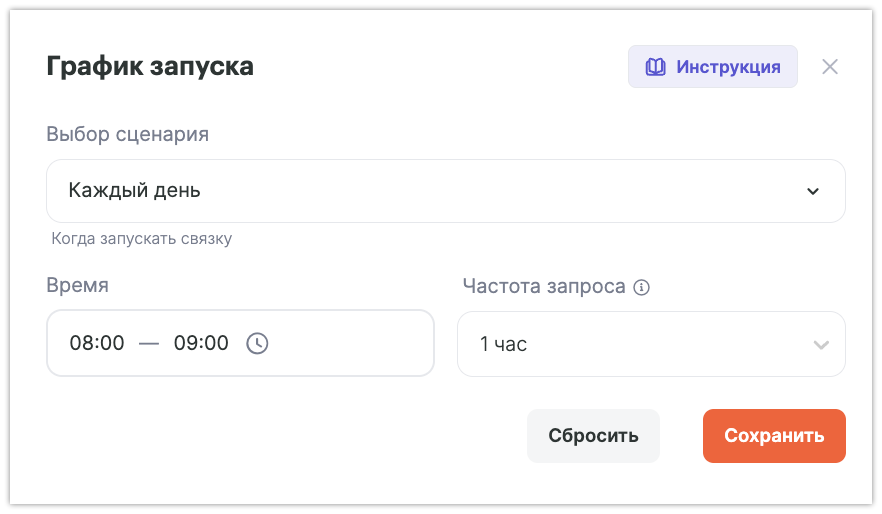The width and height of the screenshot is (882, 514).
Task: Save the schedule with Сохранить
Action: pyautogui.click(x=774, y=436)
